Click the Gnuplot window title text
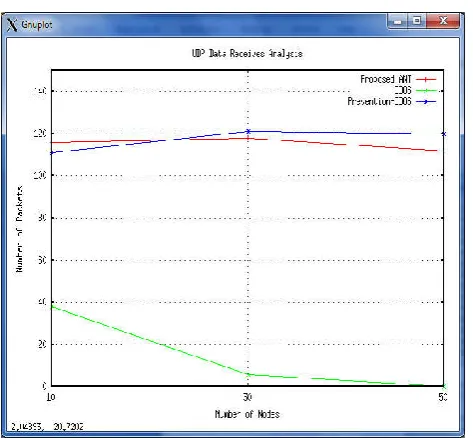Viewport: 473px width, 438px height. coord(37,25)
